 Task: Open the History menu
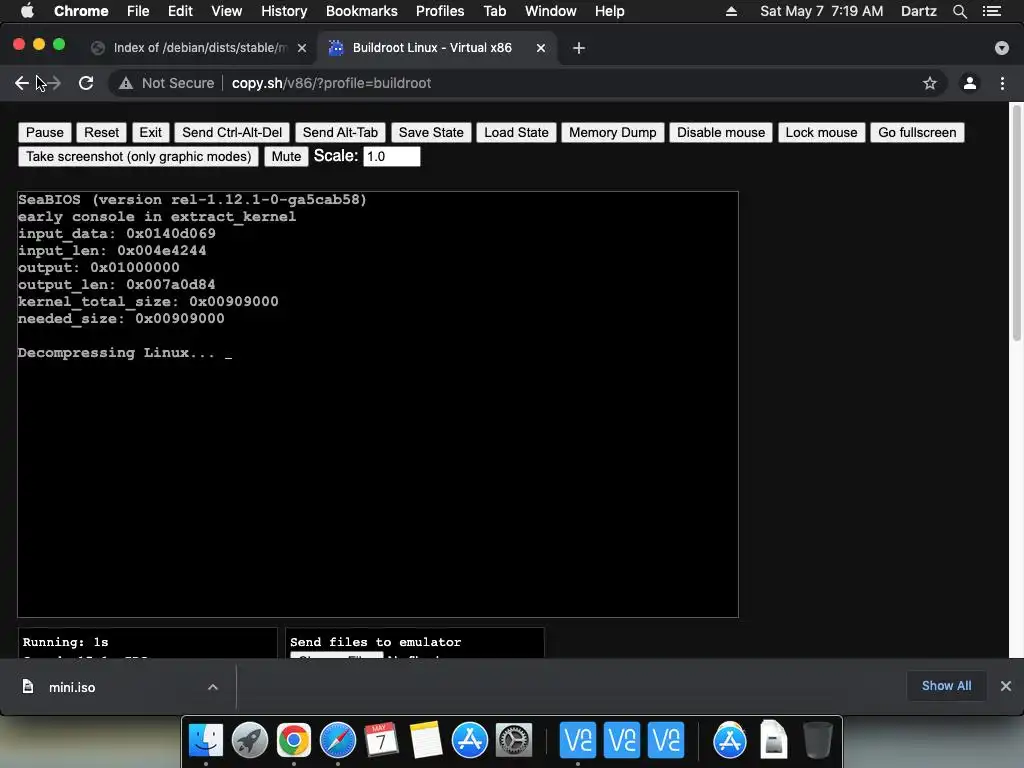pos(284,11)
